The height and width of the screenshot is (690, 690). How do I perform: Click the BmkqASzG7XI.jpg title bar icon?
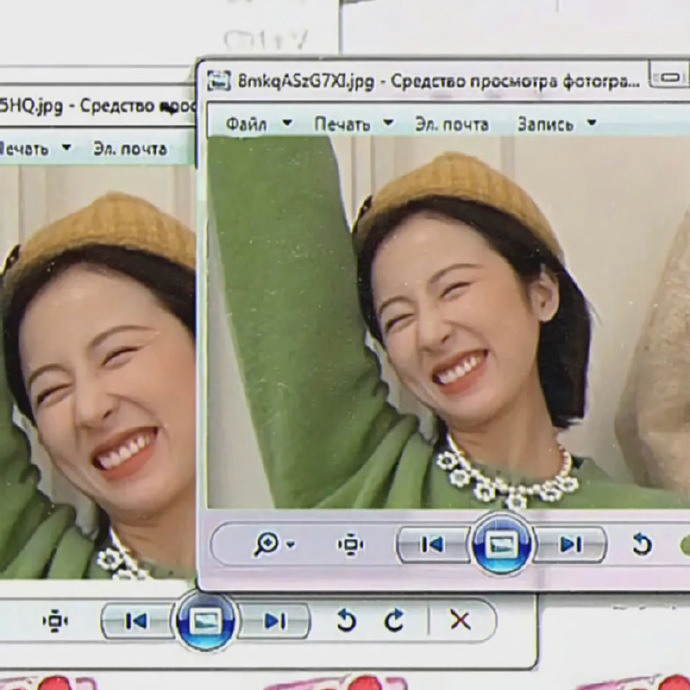click(219, 81)
